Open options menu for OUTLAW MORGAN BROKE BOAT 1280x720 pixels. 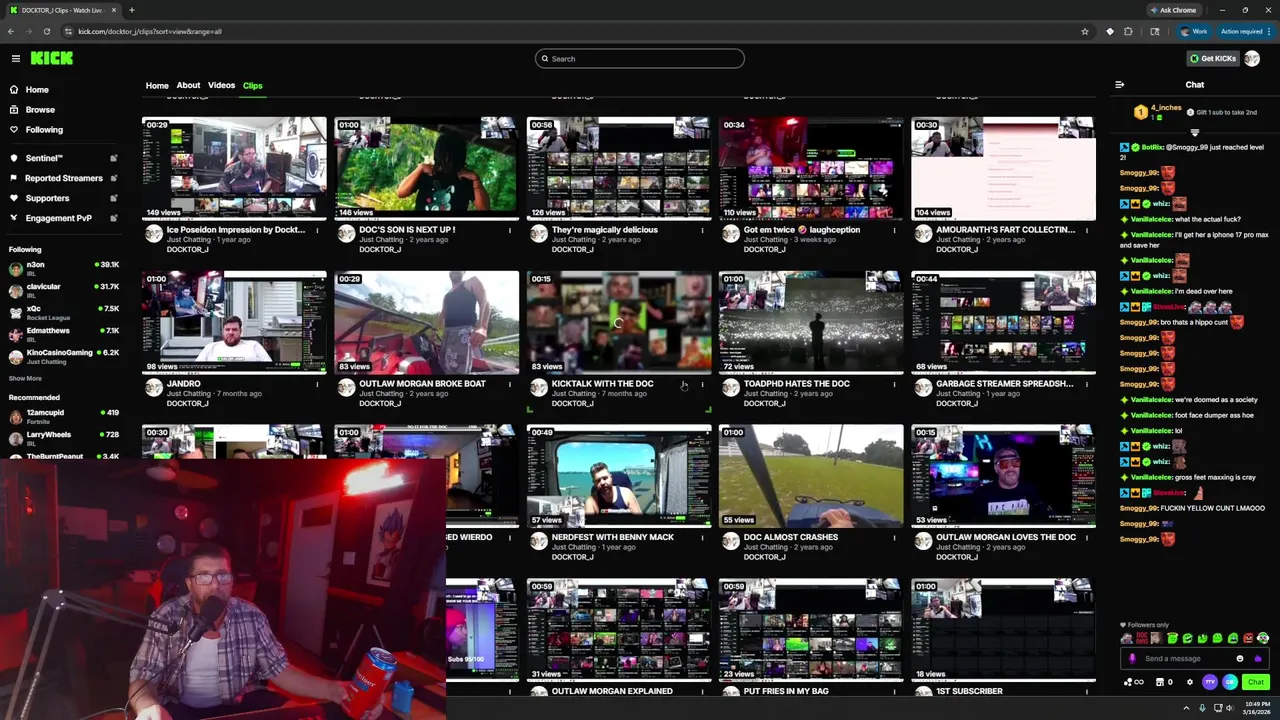[509, 384]
